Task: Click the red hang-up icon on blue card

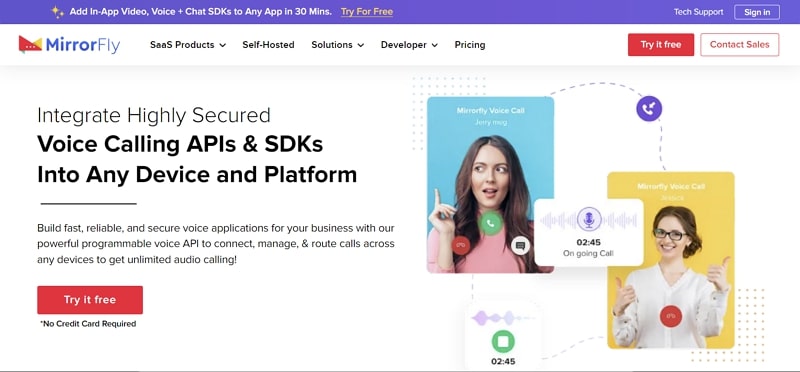Action: pos(461,245)
